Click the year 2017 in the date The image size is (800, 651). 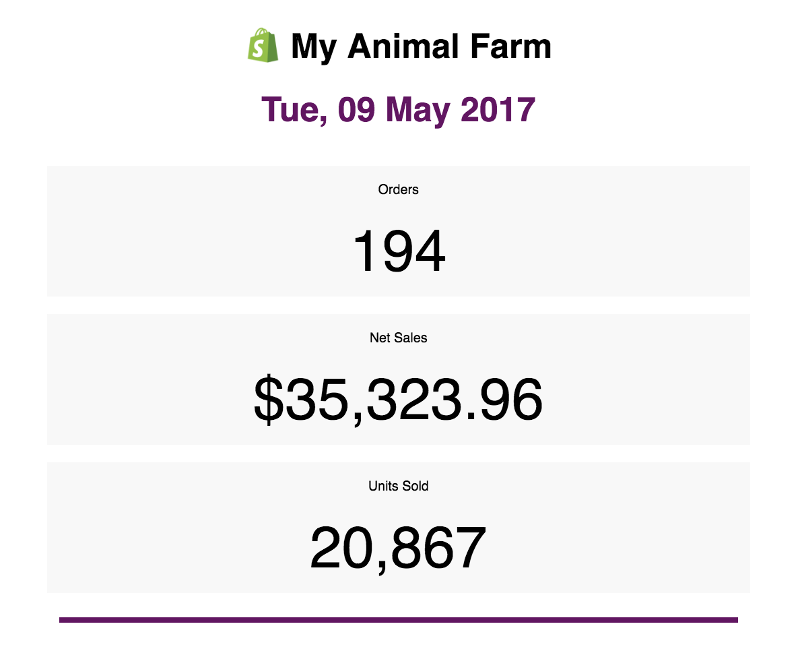497,109
